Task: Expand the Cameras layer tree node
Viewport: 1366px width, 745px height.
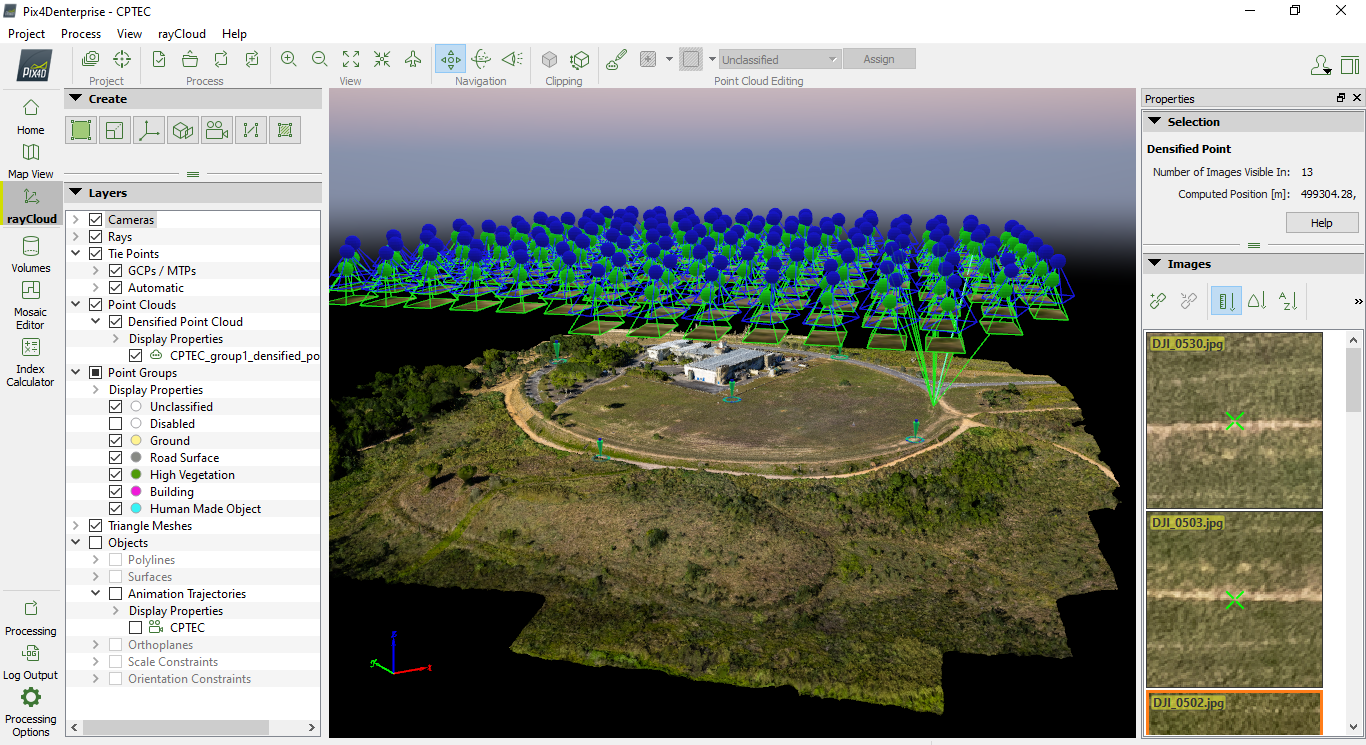Action: 76,220
